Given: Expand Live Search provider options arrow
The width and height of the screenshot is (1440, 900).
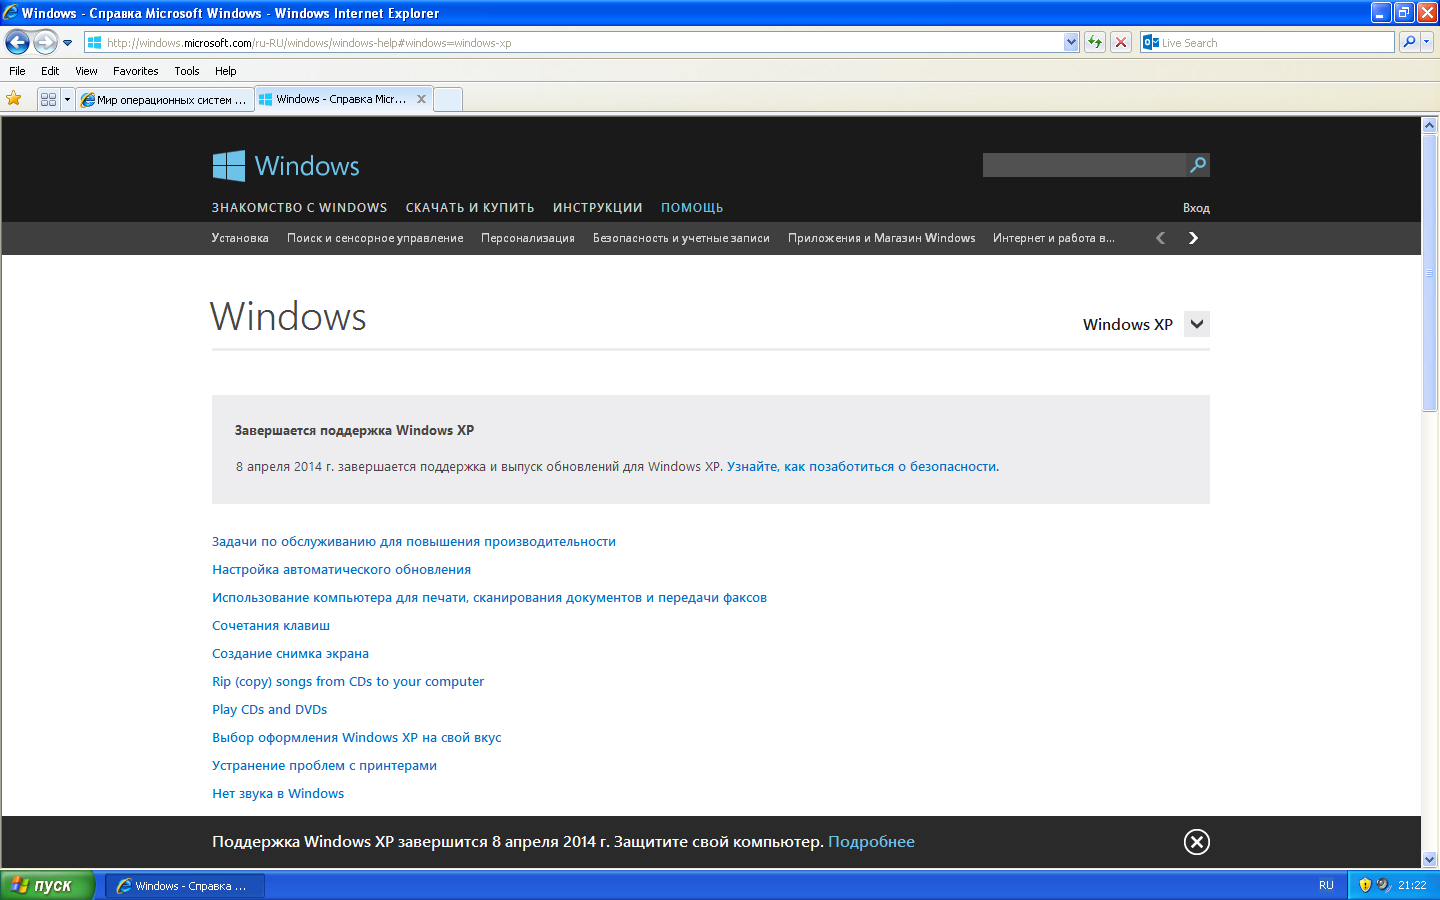Looking at the screenshot, I should point(1427,42).
